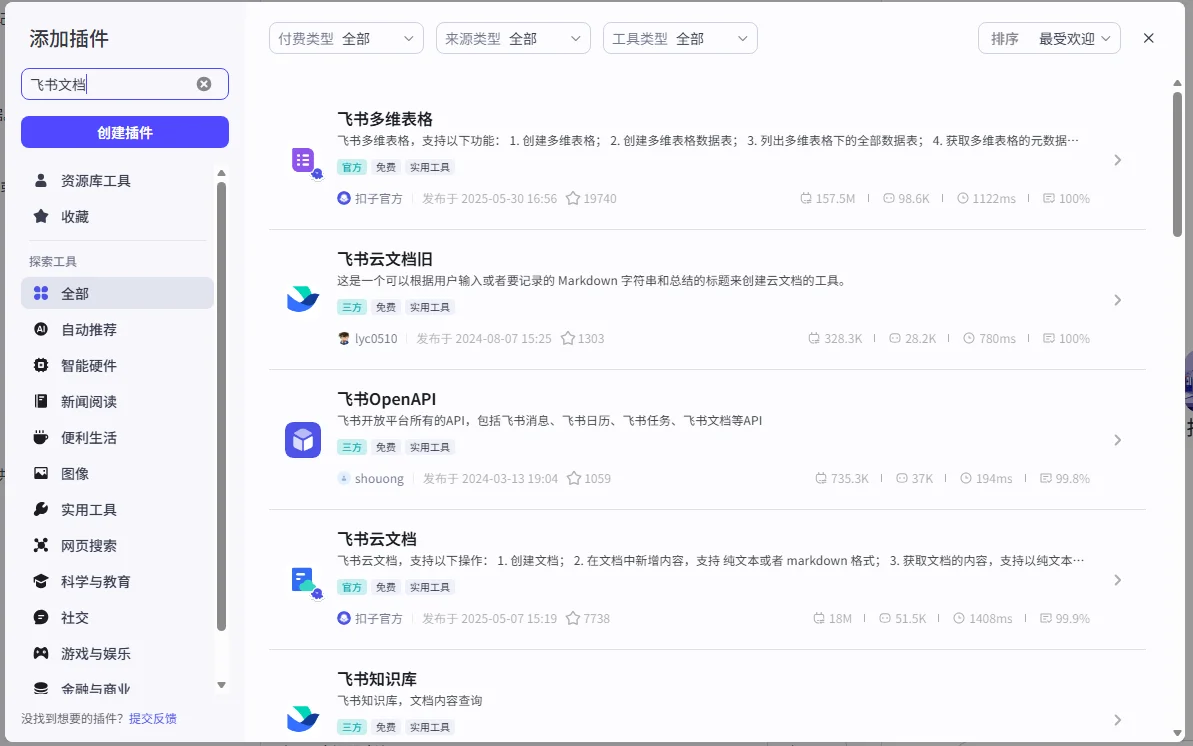Click the 1408ms response time
Viewport: 1193px width, 746px height.
coord(983,618)
